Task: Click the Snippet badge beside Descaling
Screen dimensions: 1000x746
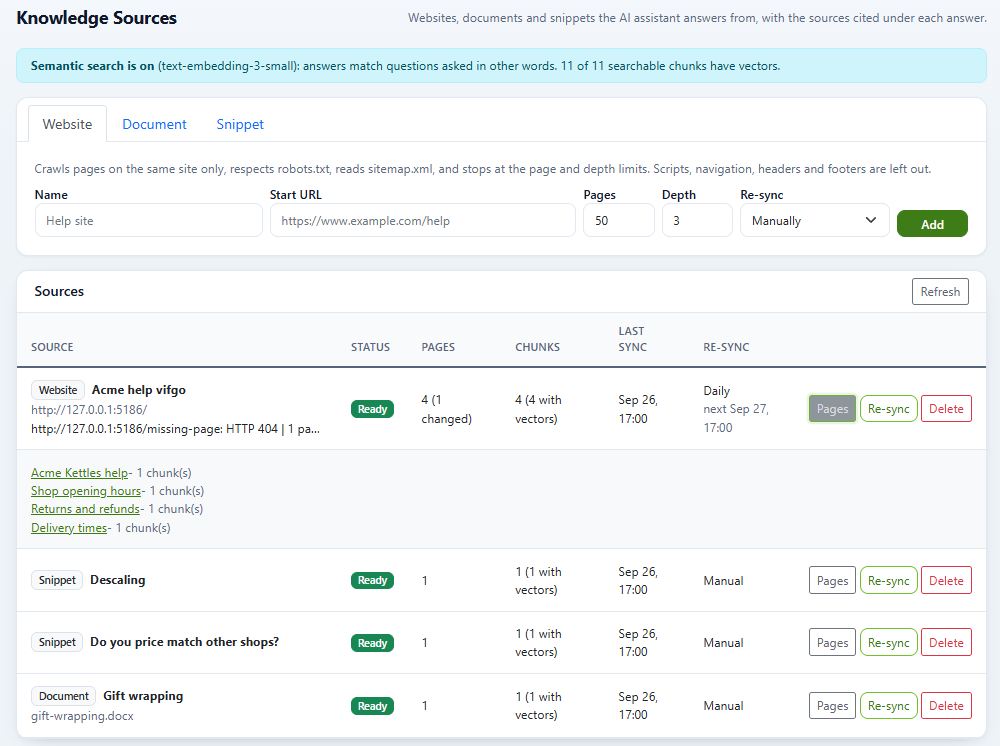Action: click(x=57, y=580)
